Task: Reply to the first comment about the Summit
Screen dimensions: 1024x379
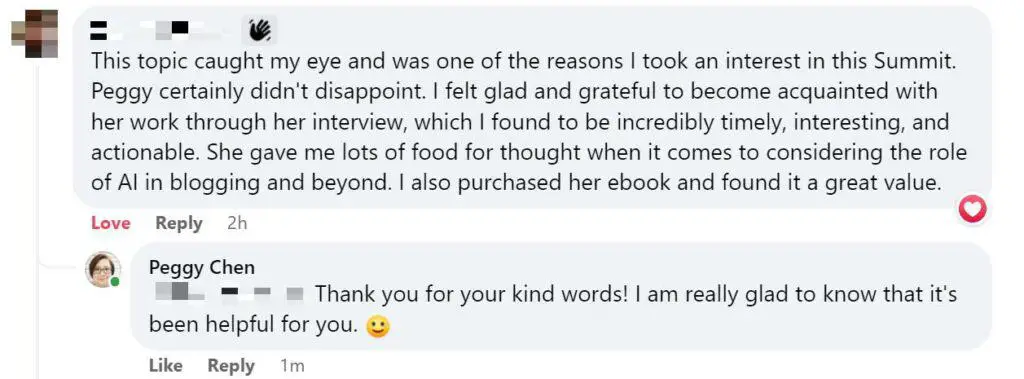Action: [x=179, y=223]
